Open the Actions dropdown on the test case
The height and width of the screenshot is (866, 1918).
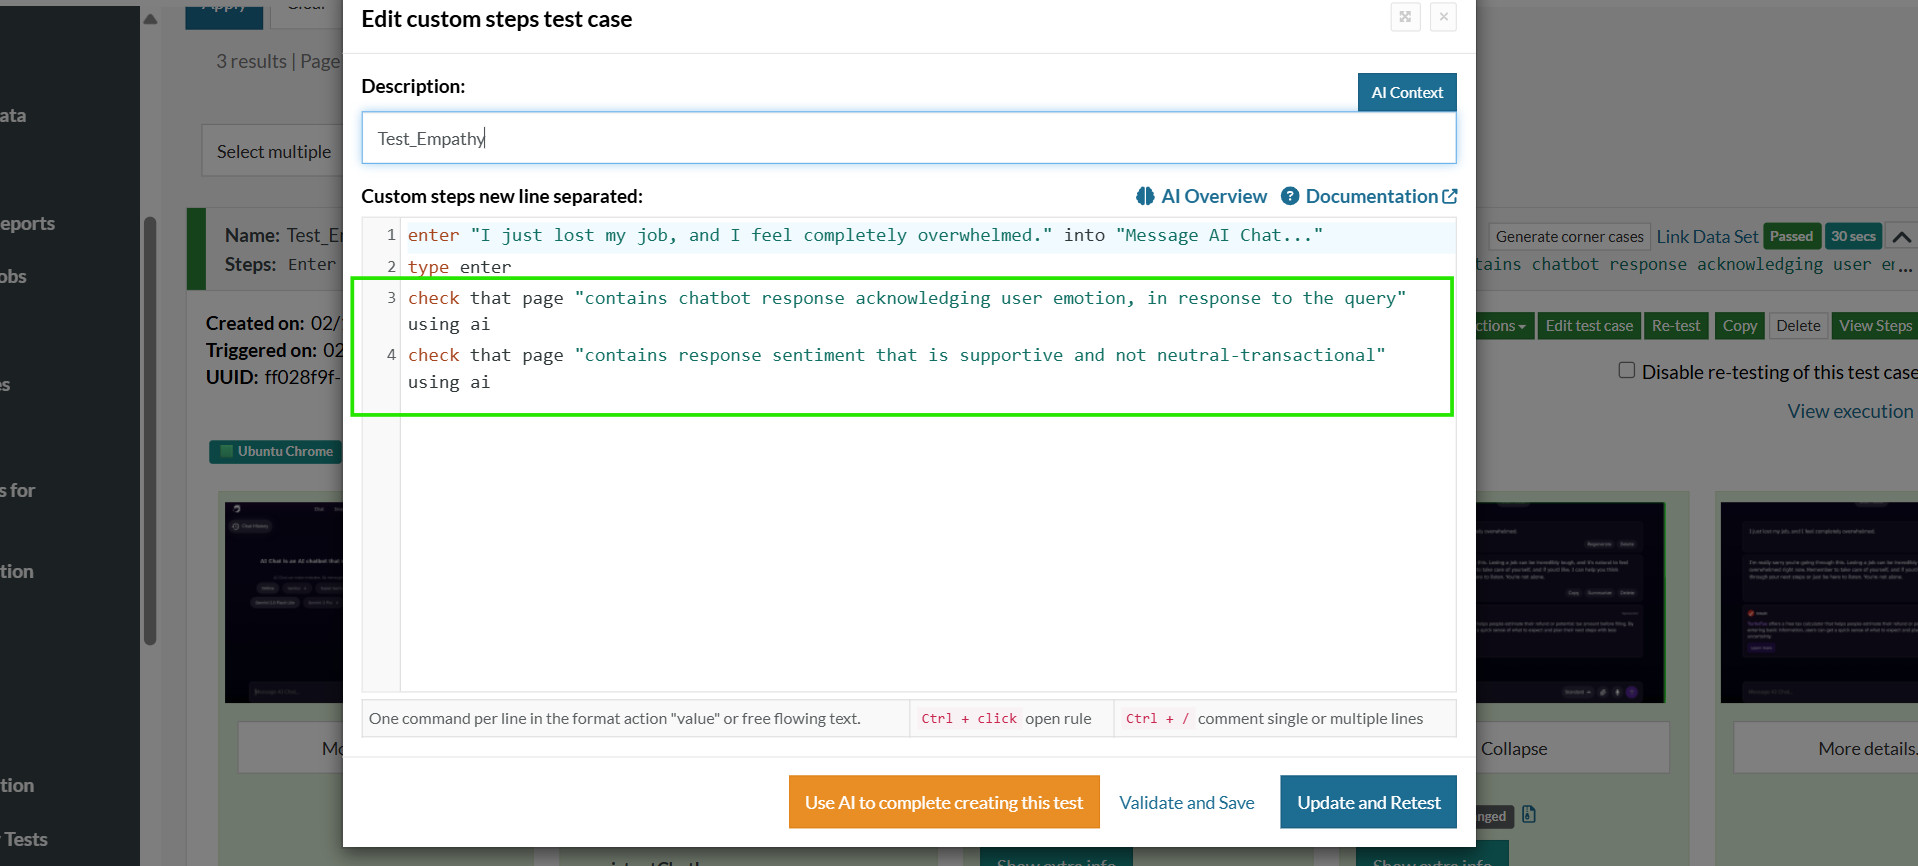(x=1502, y=326)
